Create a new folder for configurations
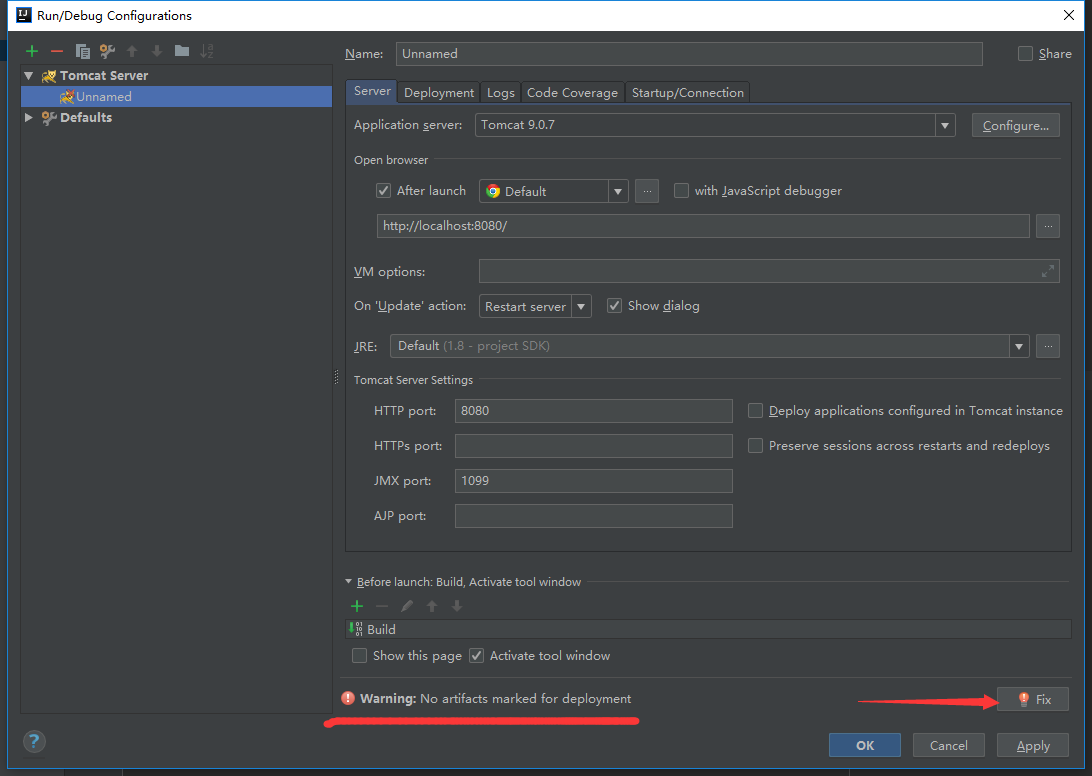 [182, 51]
